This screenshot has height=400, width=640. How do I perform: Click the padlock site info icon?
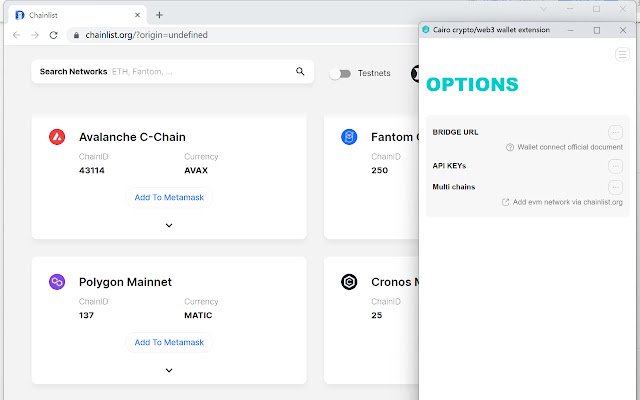coord(76,35)
